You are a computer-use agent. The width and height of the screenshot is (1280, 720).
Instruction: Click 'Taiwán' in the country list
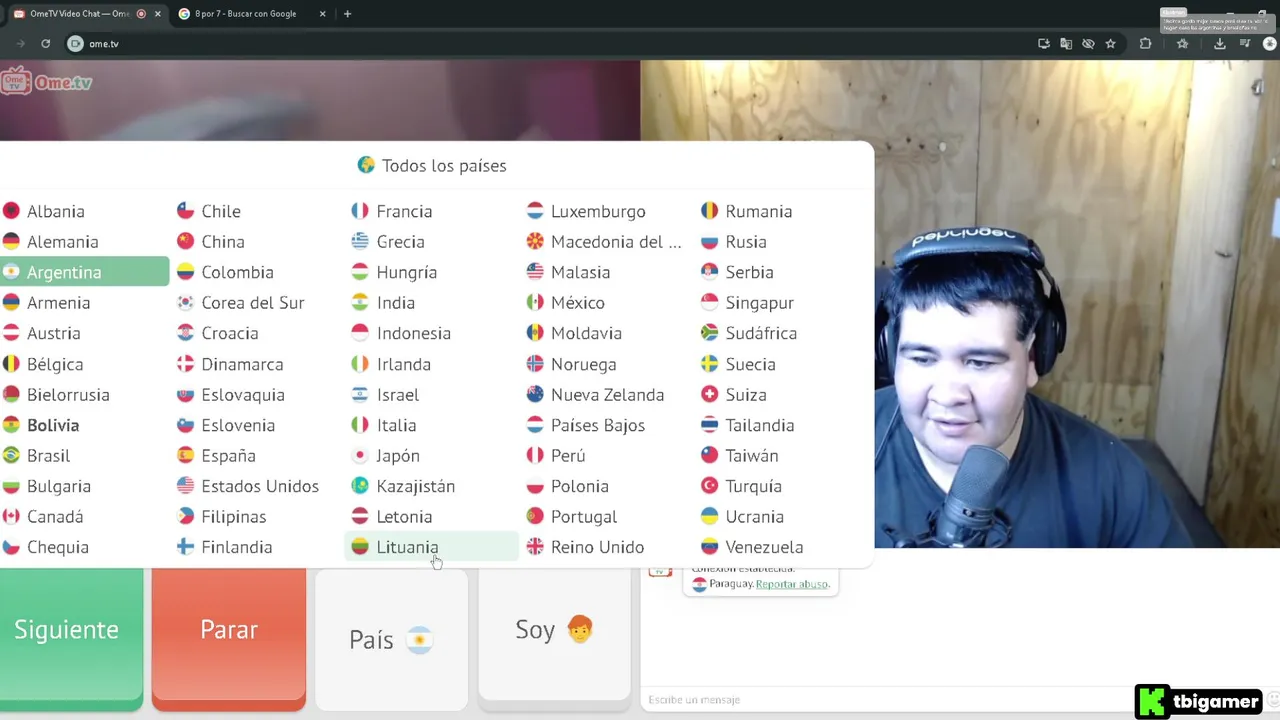[752, 456]
